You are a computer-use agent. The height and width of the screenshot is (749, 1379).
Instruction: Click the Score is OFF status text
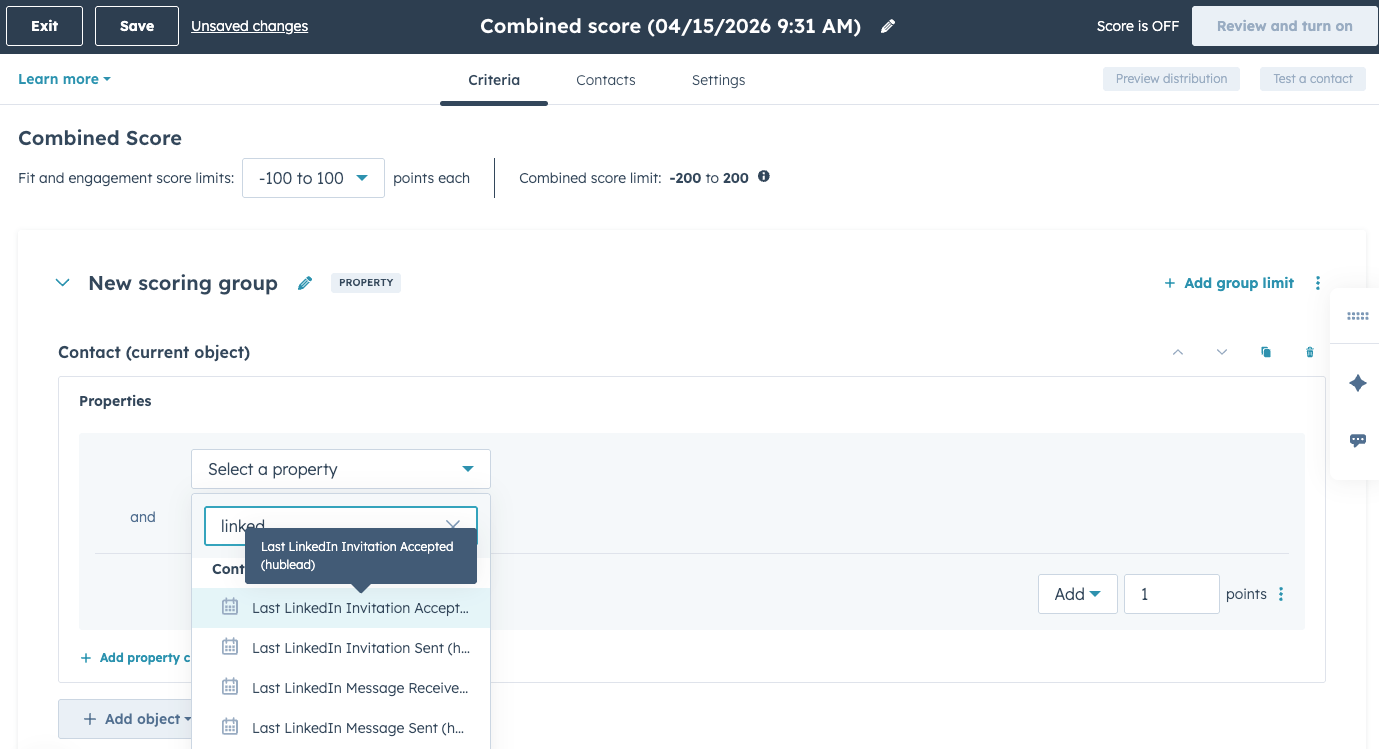pos(1137,26)
